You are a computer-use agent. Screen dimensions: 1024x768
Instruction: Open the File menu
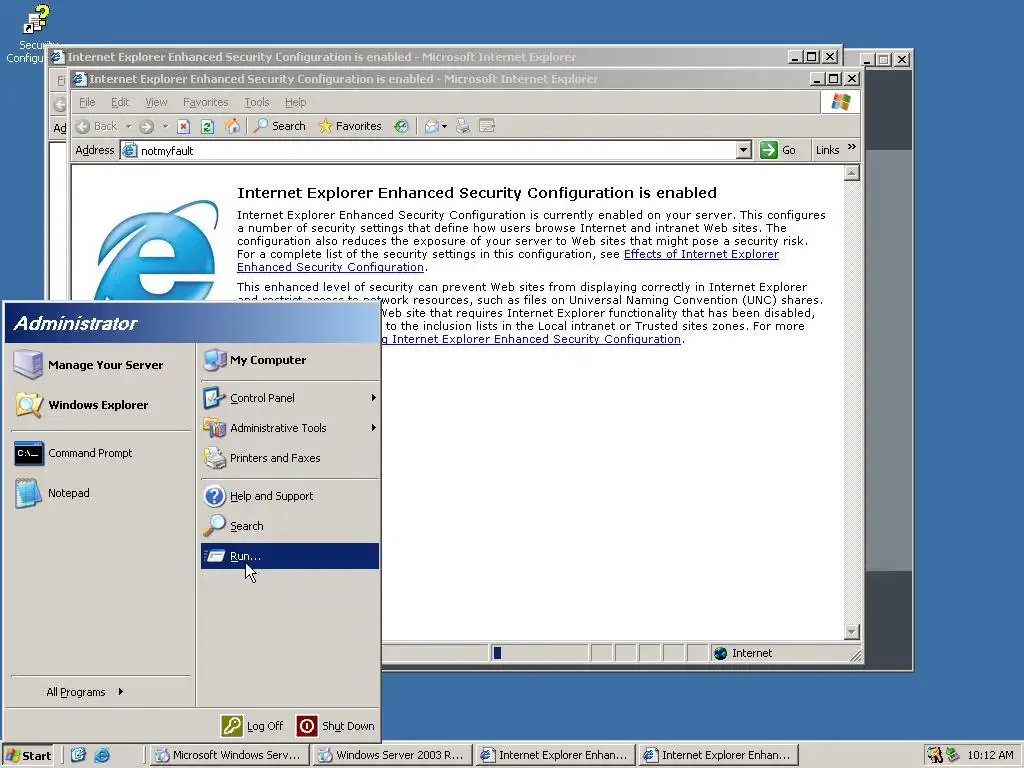point(87,102)
